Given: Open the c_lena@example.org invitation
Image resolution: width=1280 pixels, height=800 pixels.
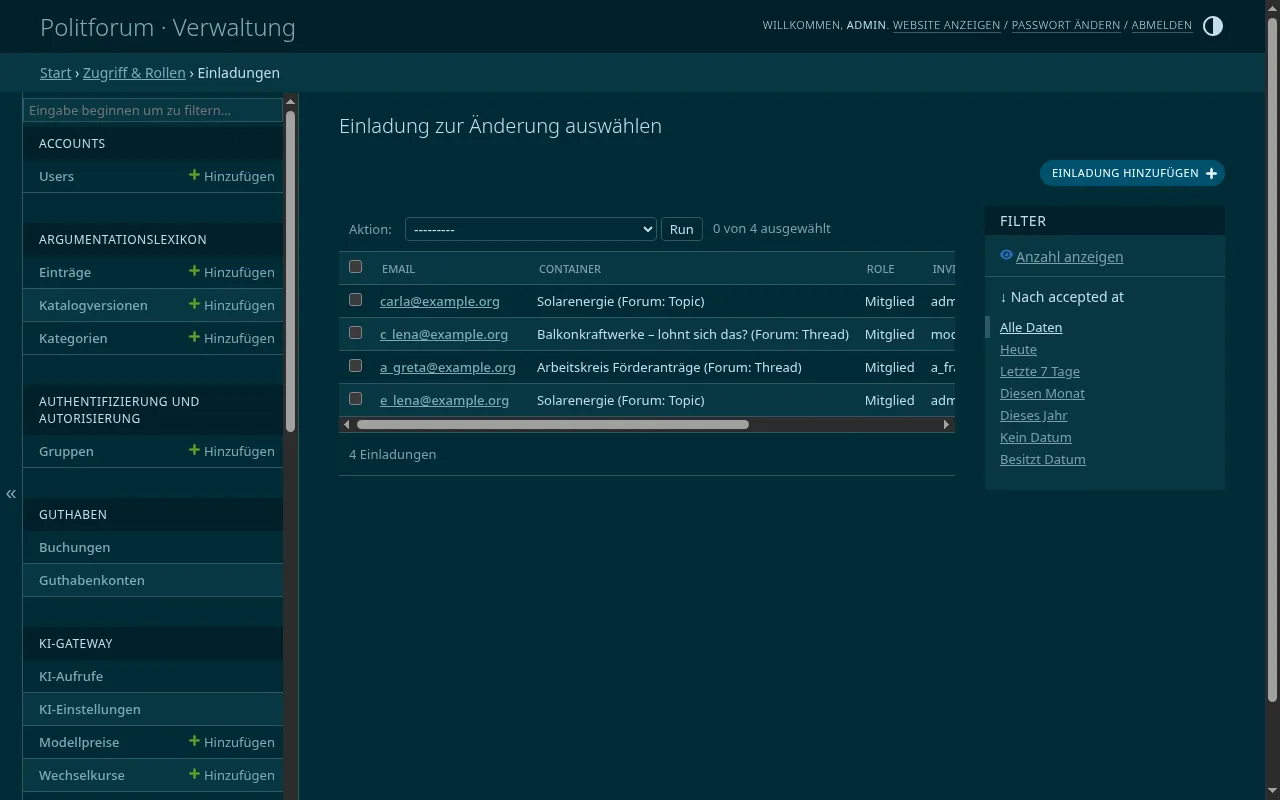Looking at the screenshot, I should click(444, 334).
